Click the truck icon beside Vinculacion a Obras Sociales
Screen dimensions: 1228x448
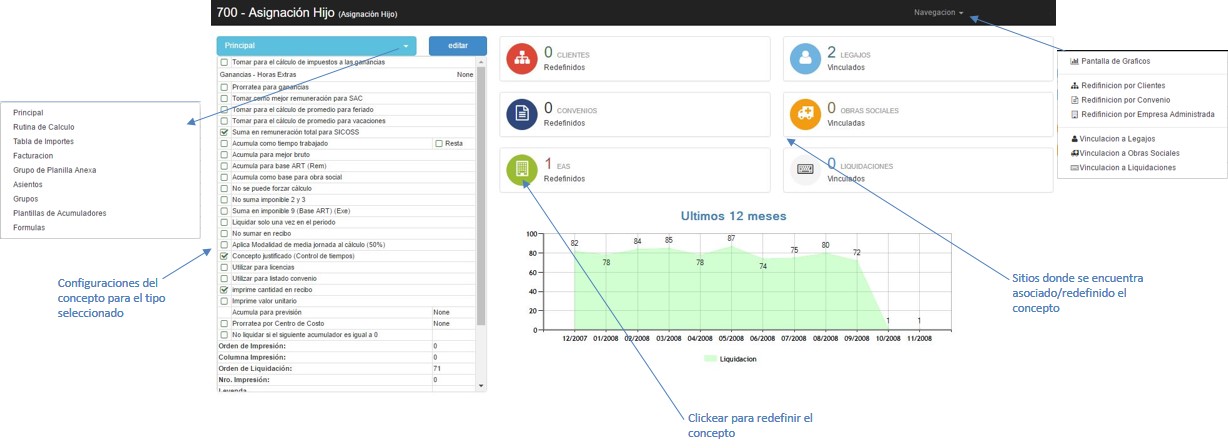(1075, 153)
